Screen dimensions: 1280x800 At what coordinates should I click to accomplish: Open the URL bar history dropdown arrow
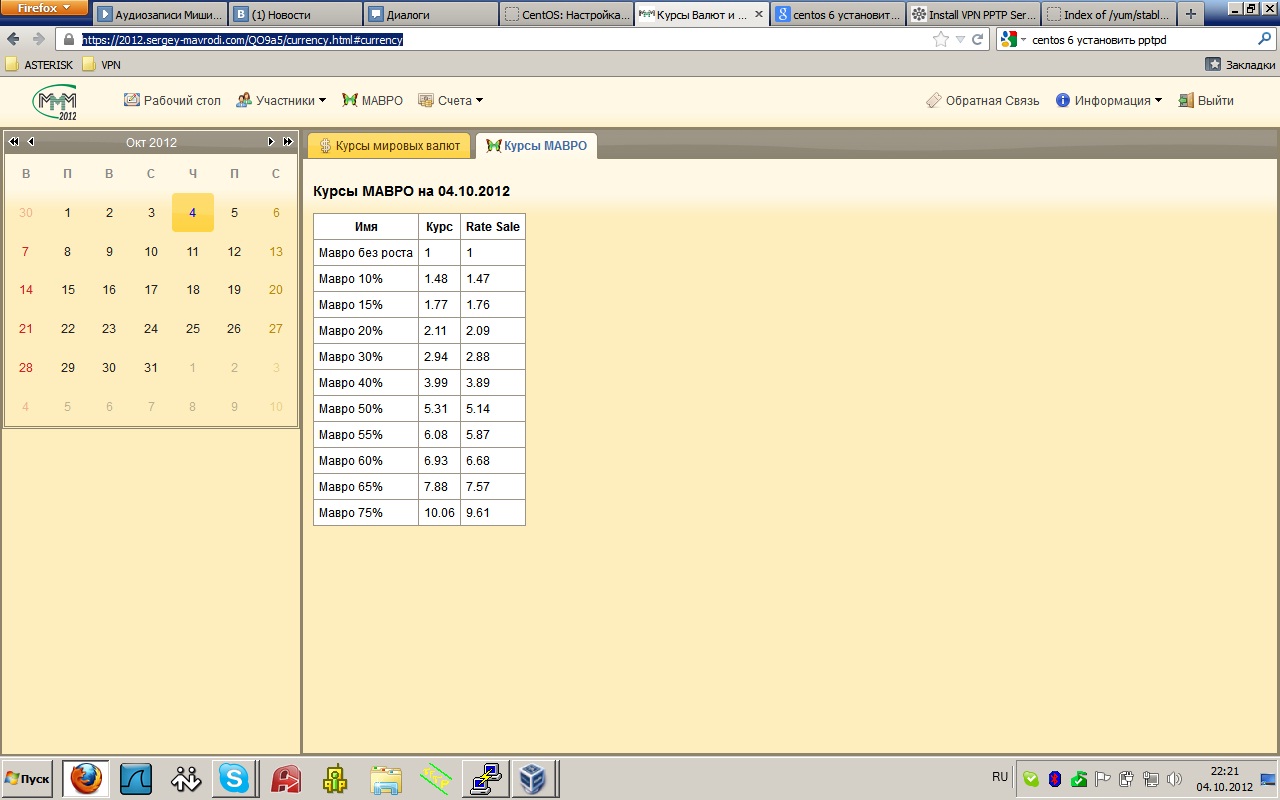[960, 39]
